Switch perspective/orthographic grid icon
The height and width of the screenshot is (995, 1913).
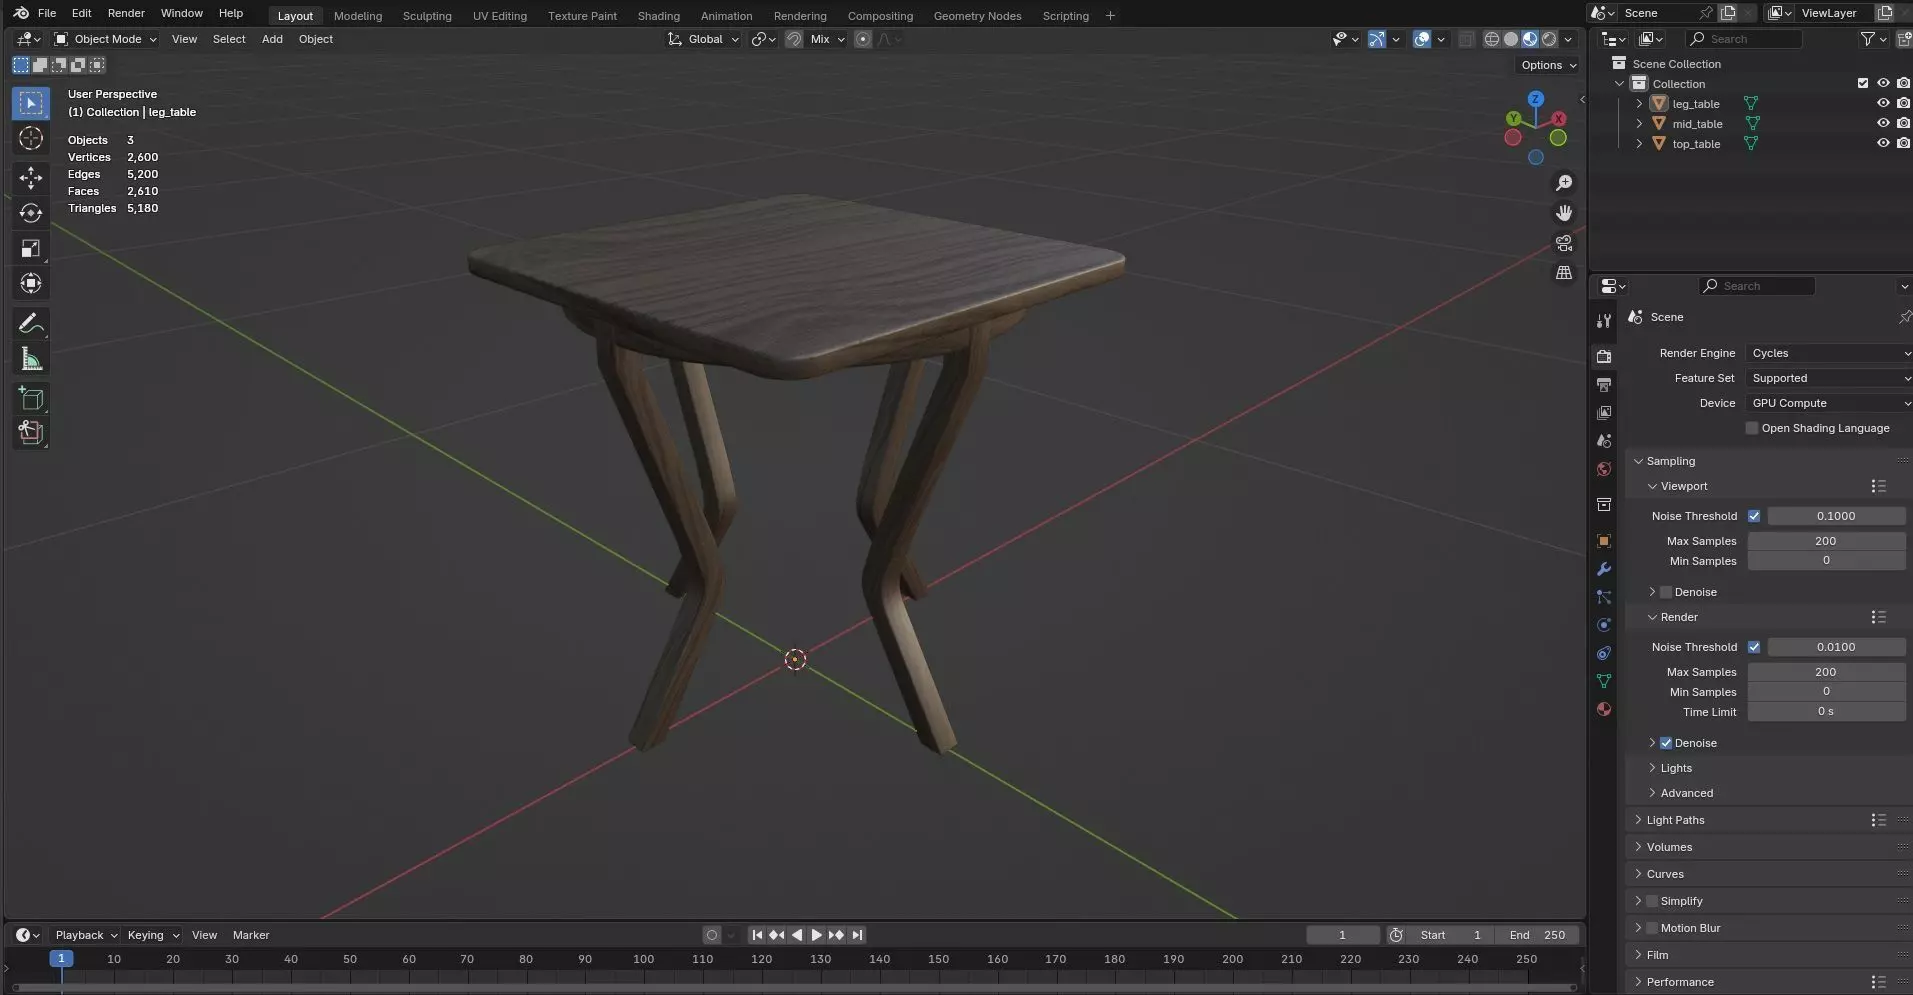point(1564,272)
